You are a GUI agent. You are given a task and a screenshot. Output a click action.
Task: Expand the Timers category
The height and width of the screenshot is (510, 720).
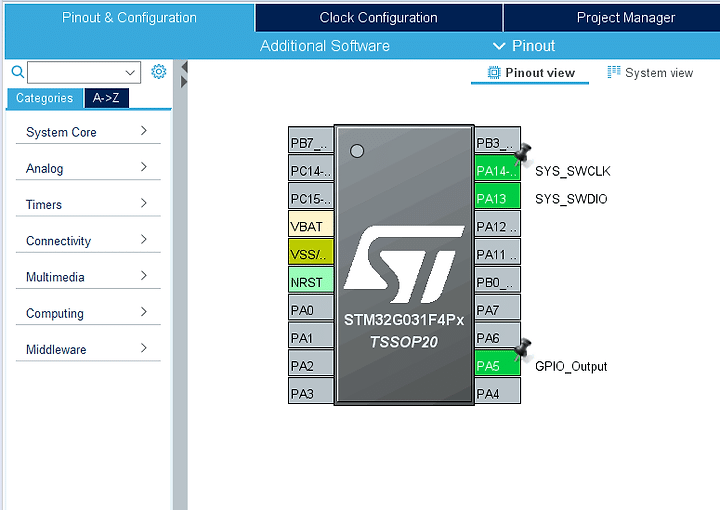click(88, 204)
